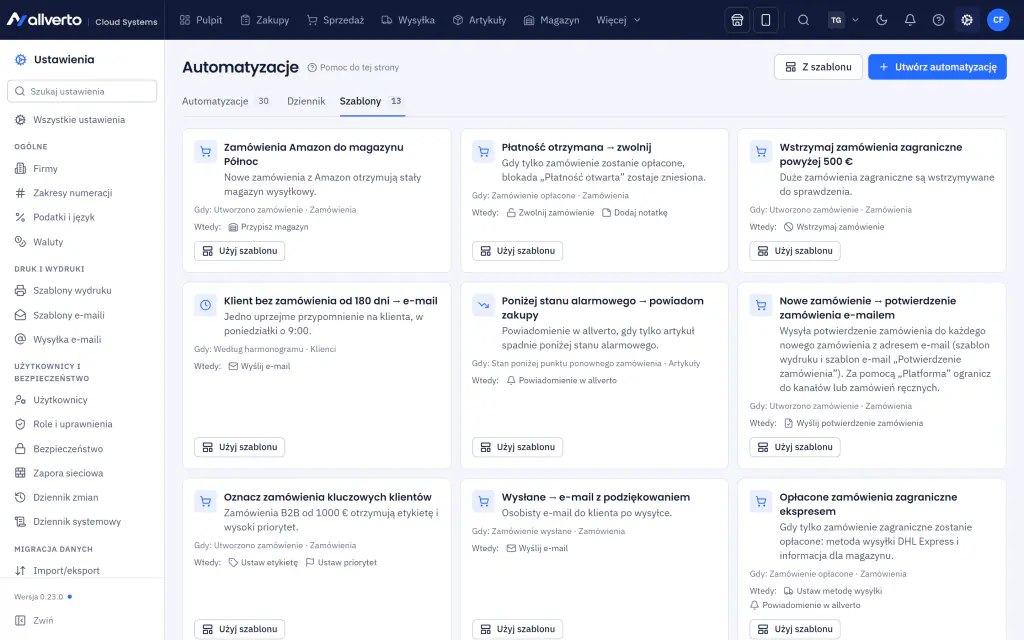Open Szablony e-maili settings
Viewport: 1024px width, 640px height.
coord(82,315)
